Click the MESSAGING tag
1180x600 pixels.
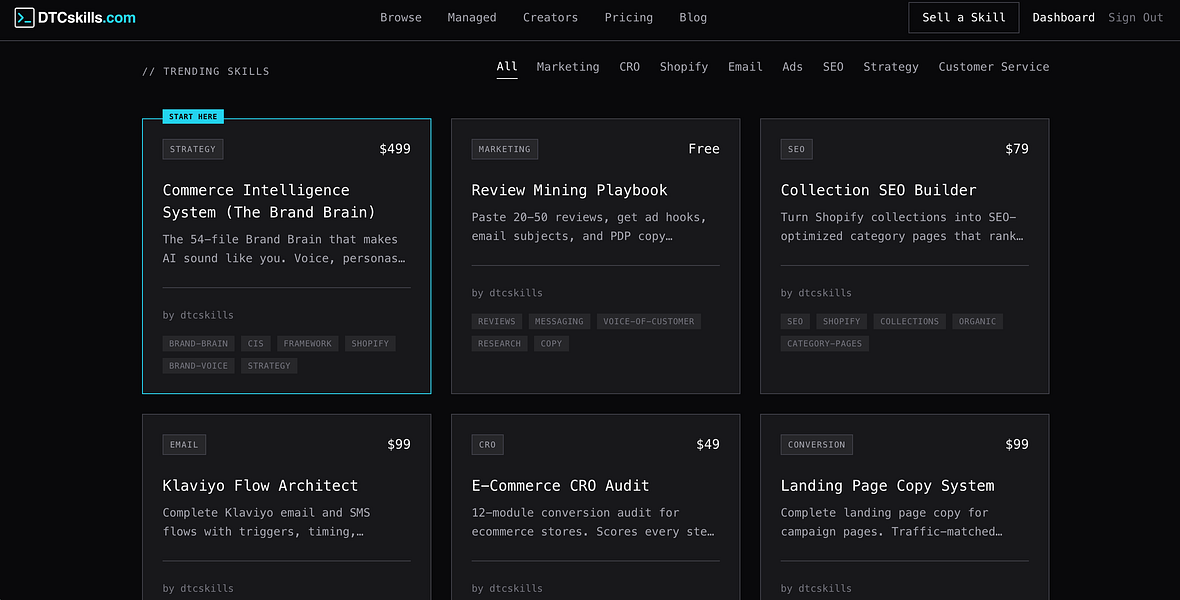click(559, 321)
